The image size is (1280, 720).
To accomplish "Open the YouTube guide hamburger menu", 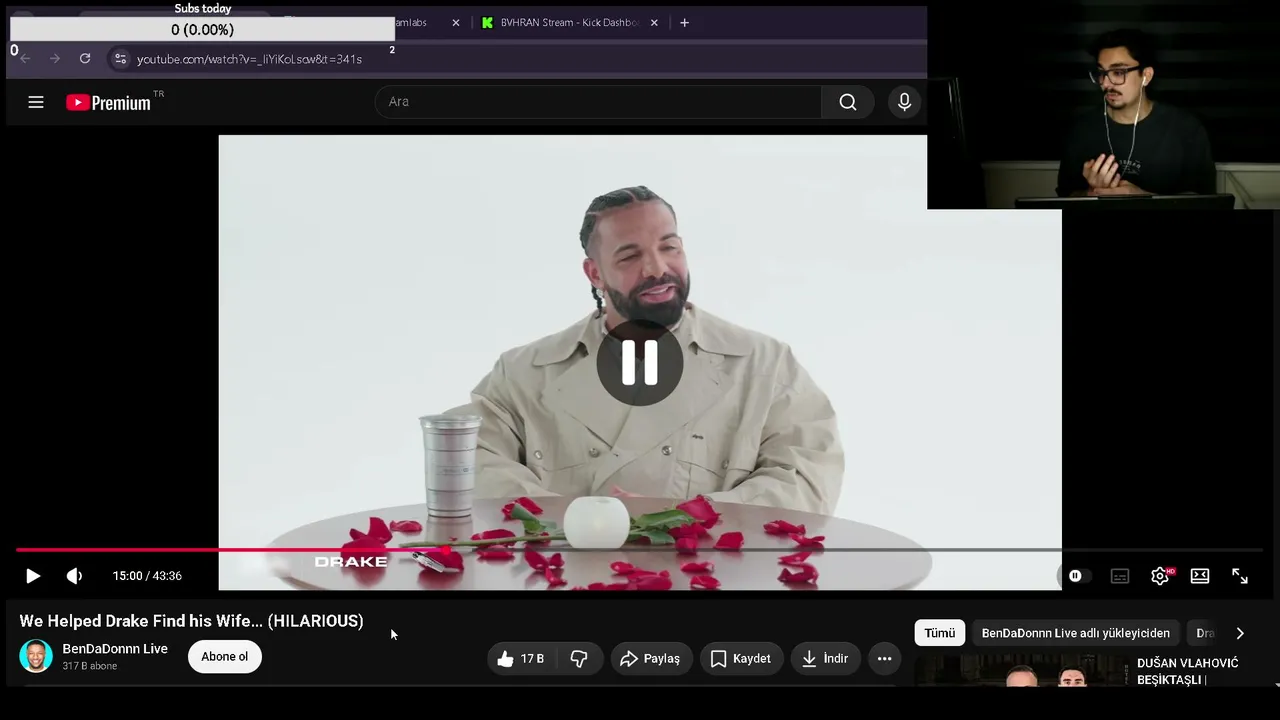I will click(36, 102).
